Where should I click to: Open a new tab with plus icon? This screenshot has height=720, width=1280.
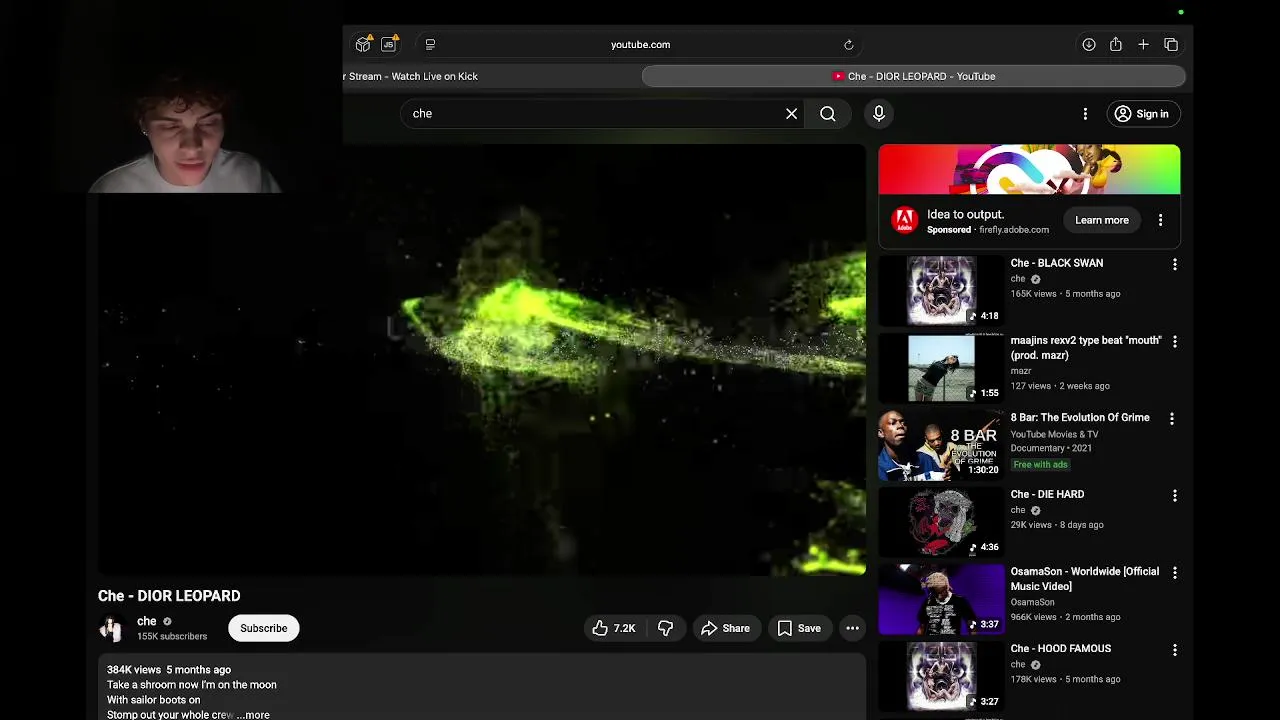point(1143,44)
